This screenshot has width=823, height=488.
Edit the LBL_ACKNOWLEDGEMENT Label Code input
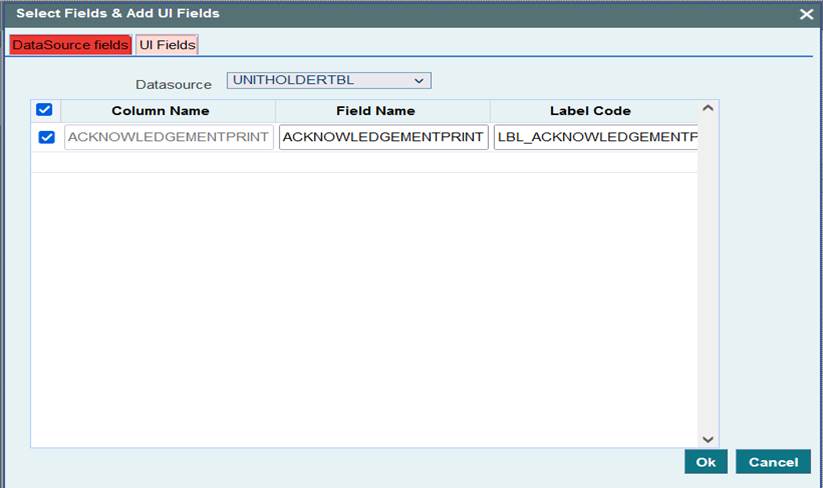596,137
